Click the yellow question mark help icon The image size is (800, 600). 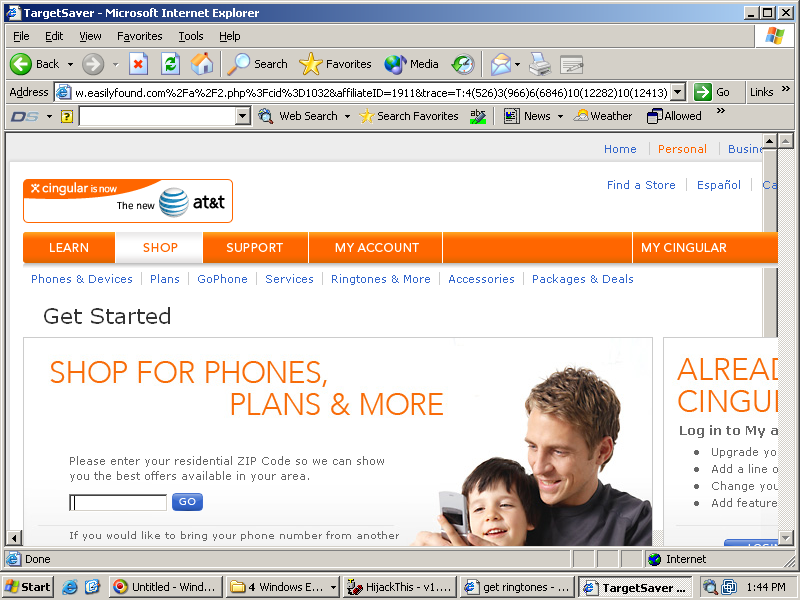click(67, 117)
